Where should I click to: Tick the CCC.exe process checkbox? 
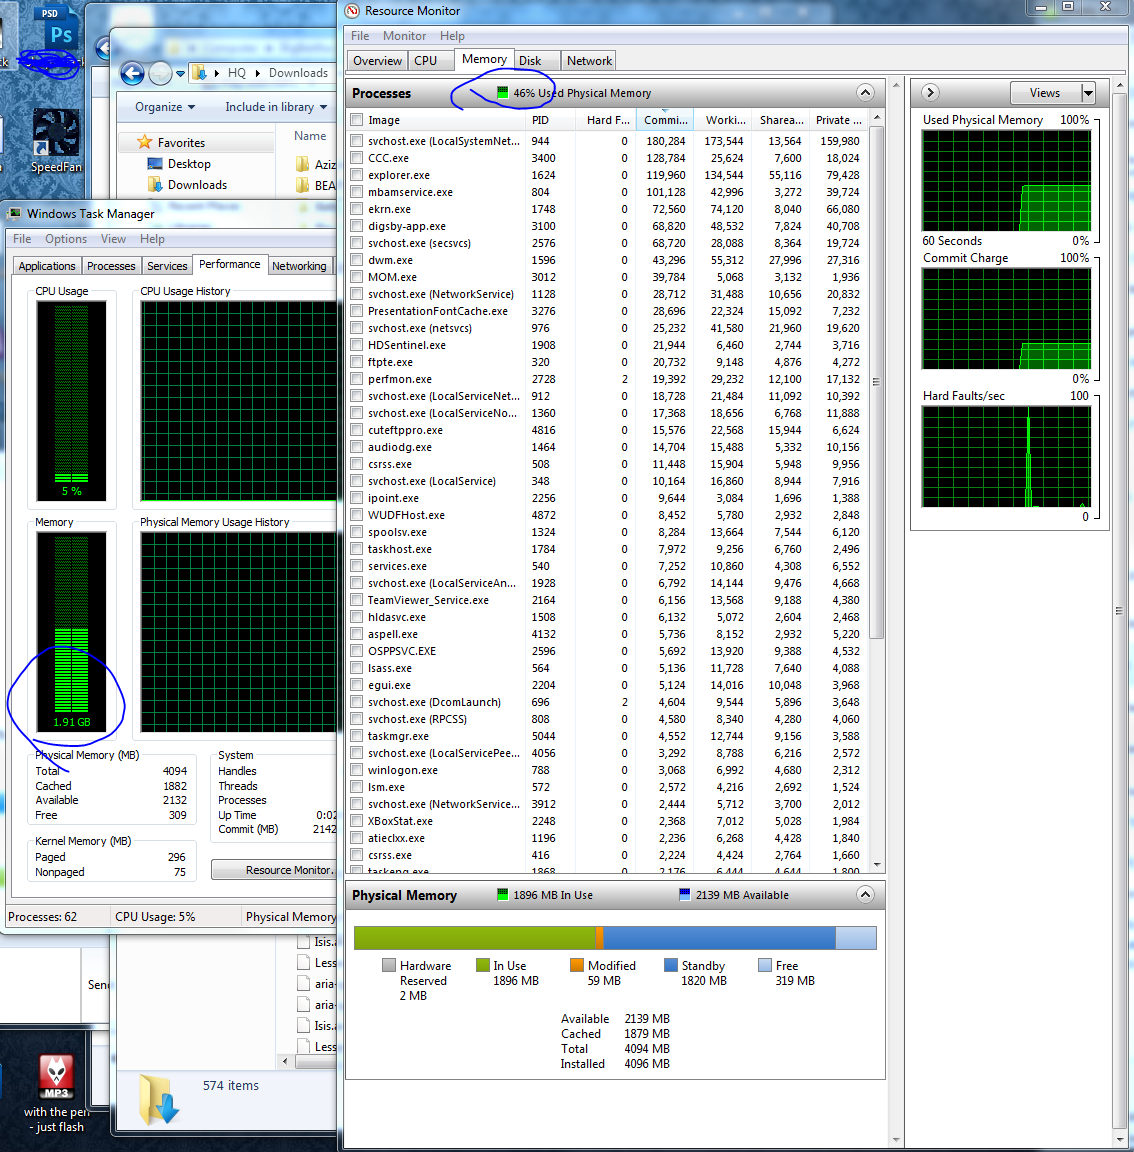[x=356, y=158]
